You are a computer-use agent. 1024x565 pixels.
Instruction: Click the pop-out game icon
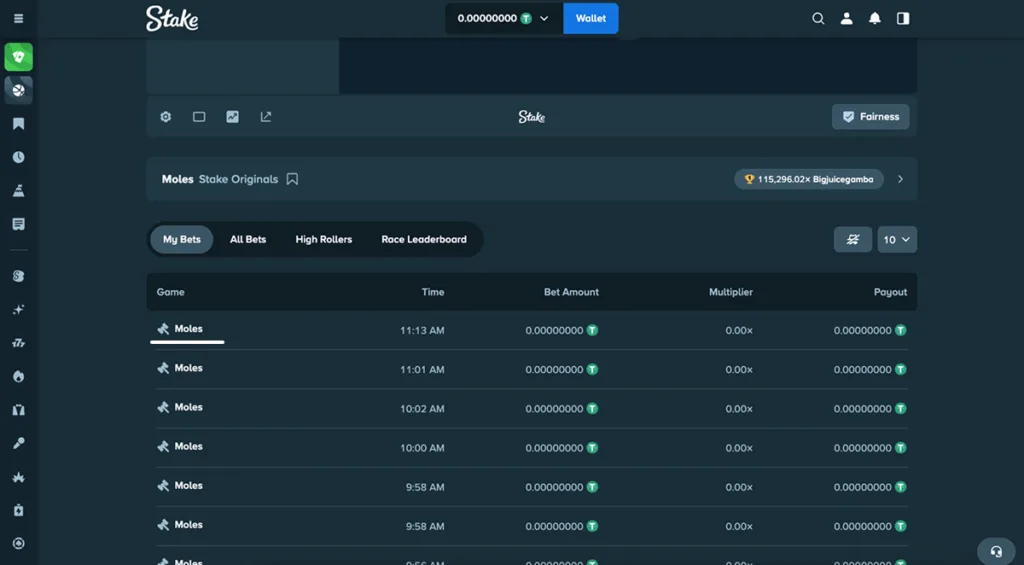pos(266,117)
